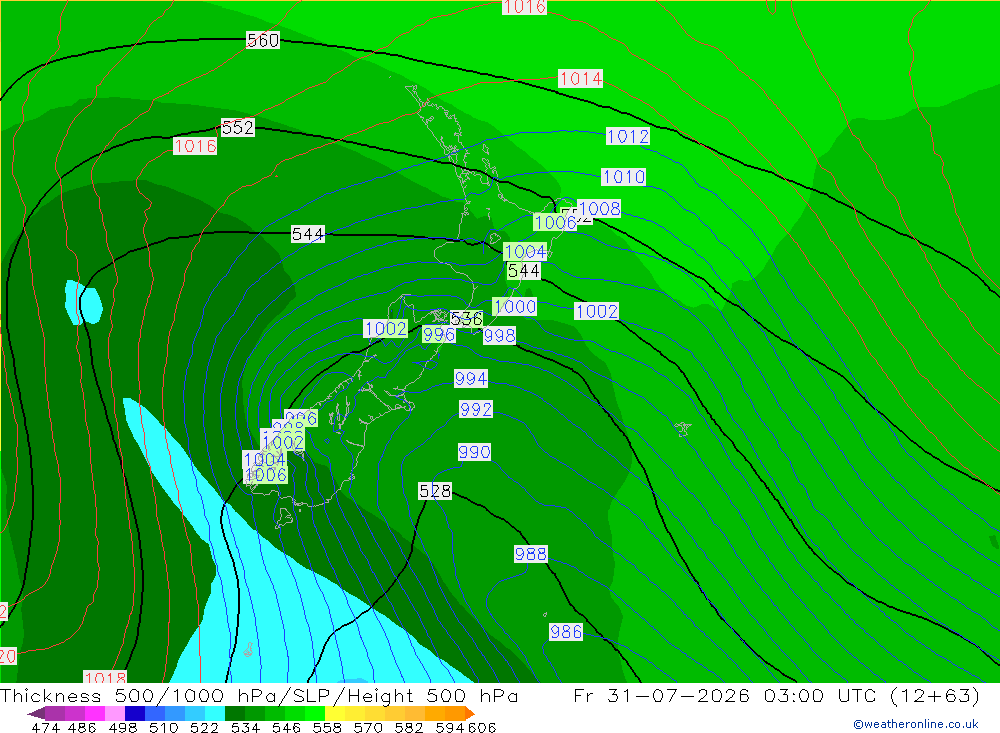The height and width of the screenshot is (733, 1000).
Task: Click the blue 998 isobar label
Action: pos(499,336)
